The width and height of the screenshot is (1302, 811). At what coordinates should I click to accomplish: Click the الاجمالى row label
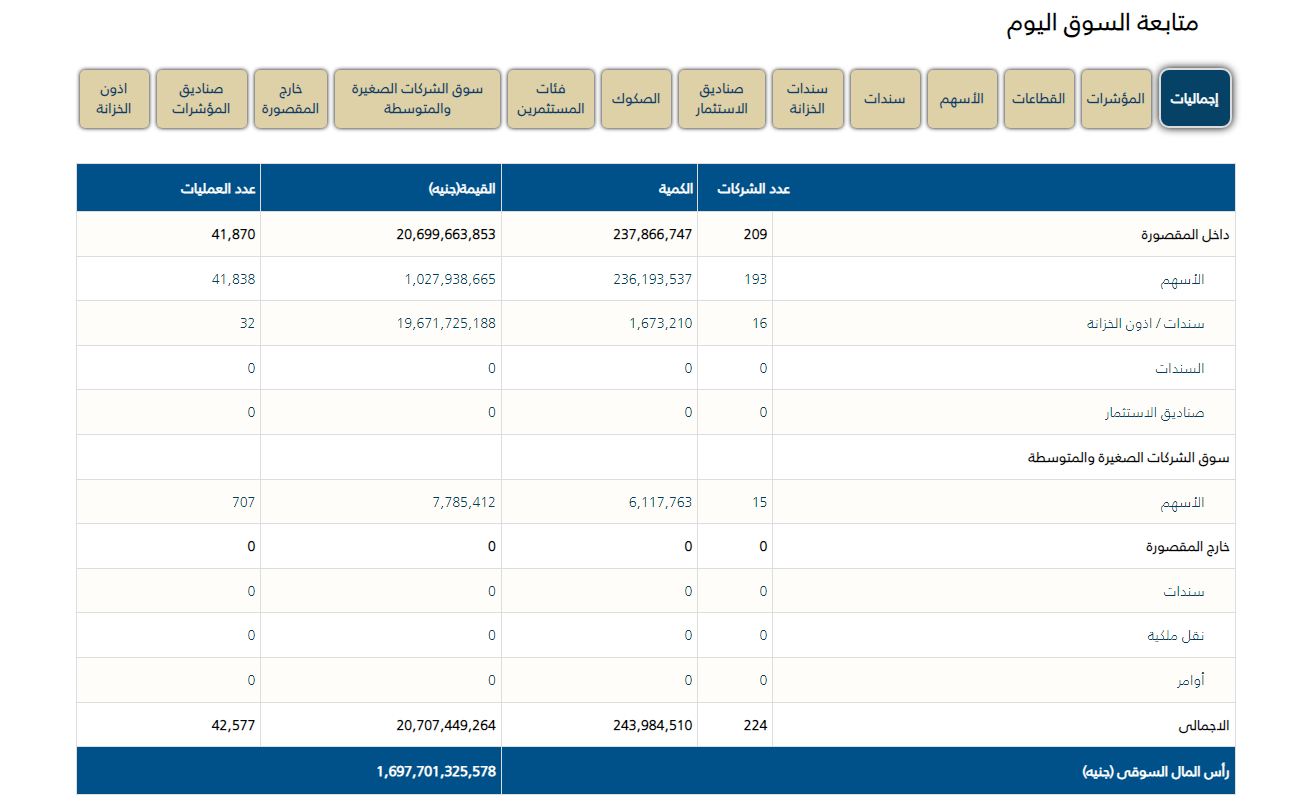tap(1208, 725)
